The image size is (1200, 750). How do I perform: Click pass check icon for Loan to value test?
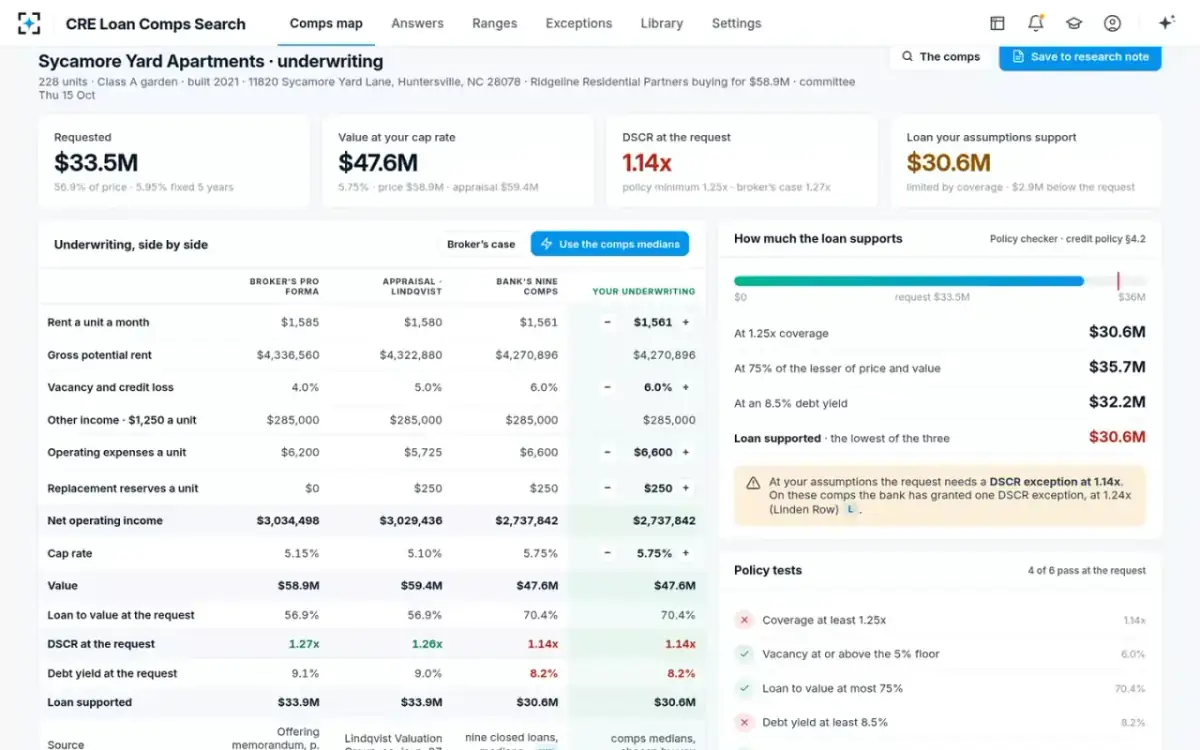coord(744,688)
